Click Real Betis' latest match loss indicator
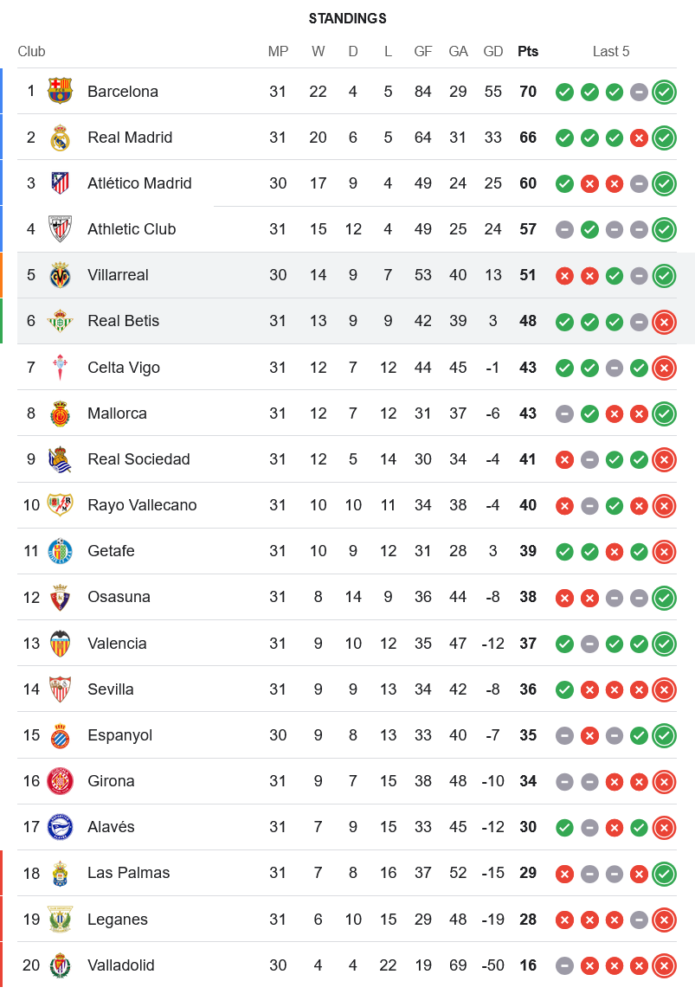Viewport: 695px width, 1000px height. (663, 322)
